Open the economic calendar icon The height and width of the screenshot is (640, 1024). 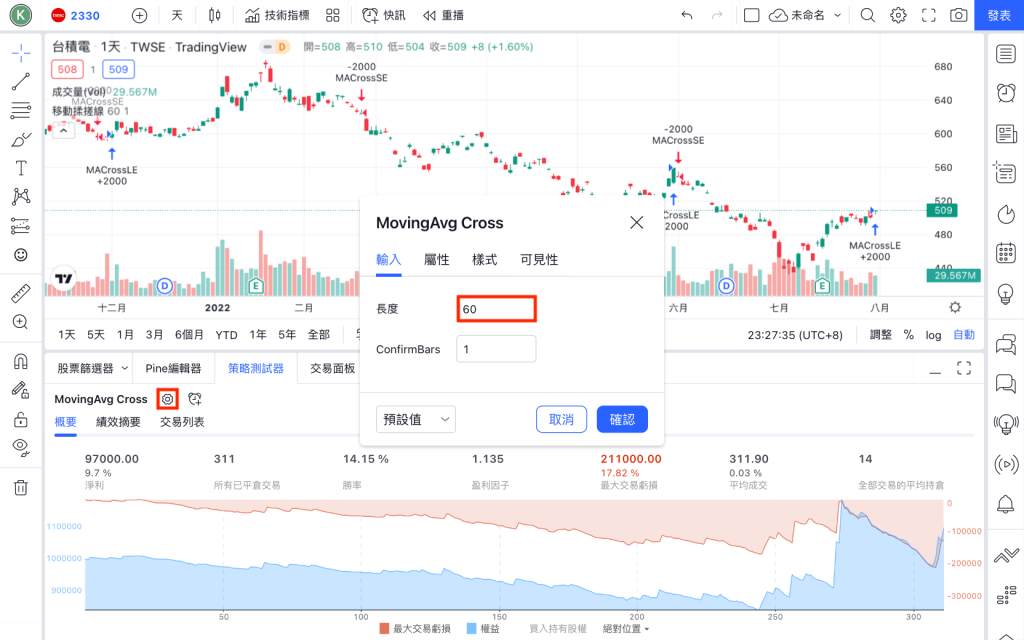click(1006, 253)
